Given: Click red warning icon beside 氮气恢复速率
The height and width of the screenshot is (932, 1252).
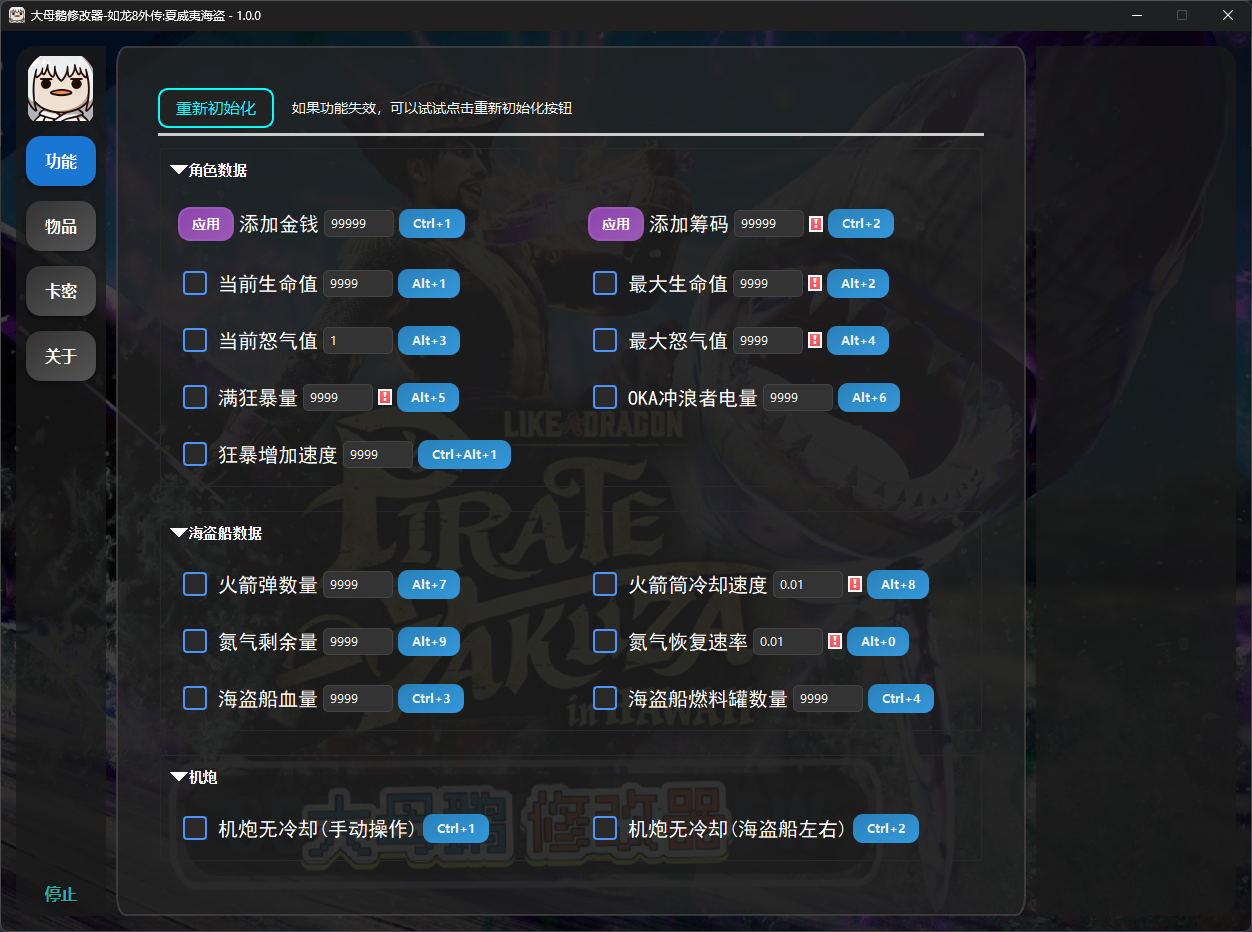Looking at the screenshot, I should [x=835, y=641].
